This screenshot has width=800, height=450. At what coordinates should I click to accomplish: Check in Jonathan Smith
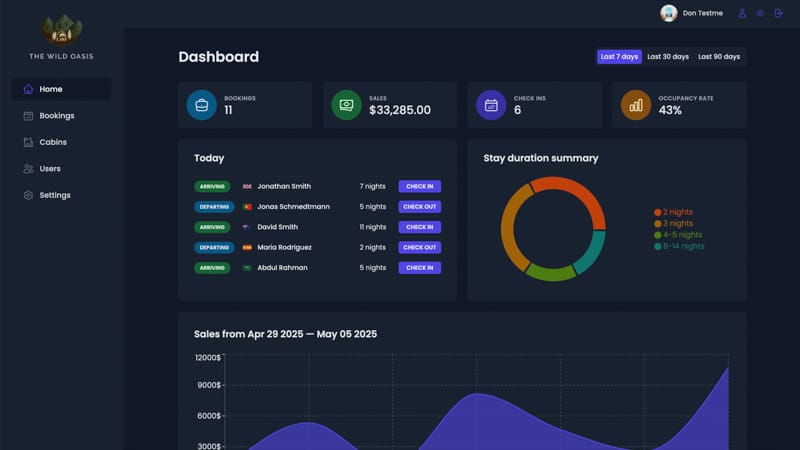pyautogui.click(x=419, y=186)
